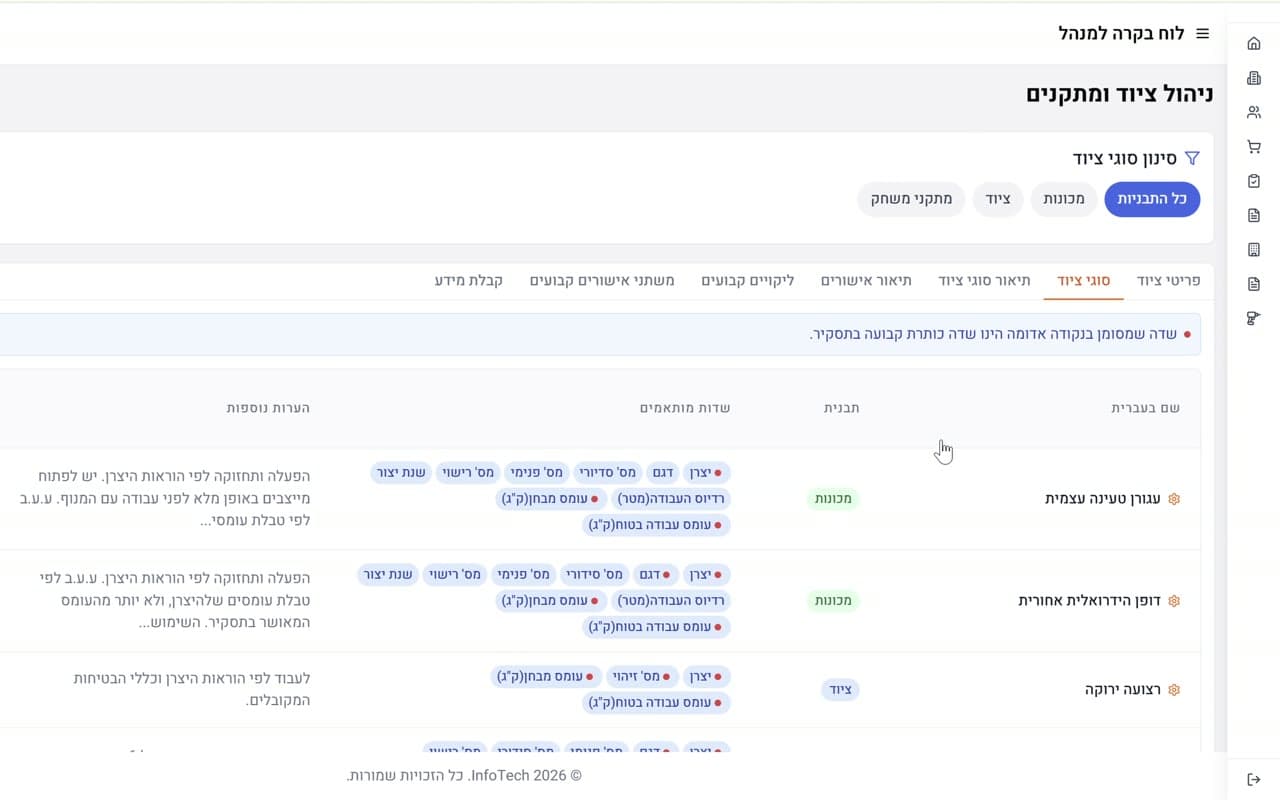Image resolution: width=1280 pixels, height=800 pixels.
Task: Click the יצרן tag in דופן הידראולית אחורית row
Action: (707, 575)
